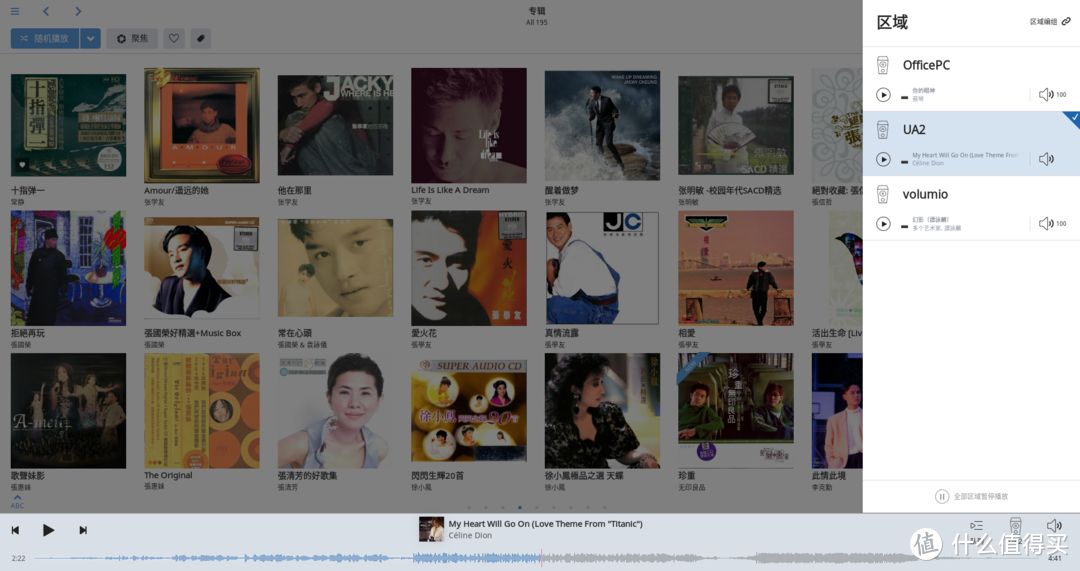Click the 区域编组 zone grouping link
Screen dimensions: 1080x571
tap(1050, 21)
